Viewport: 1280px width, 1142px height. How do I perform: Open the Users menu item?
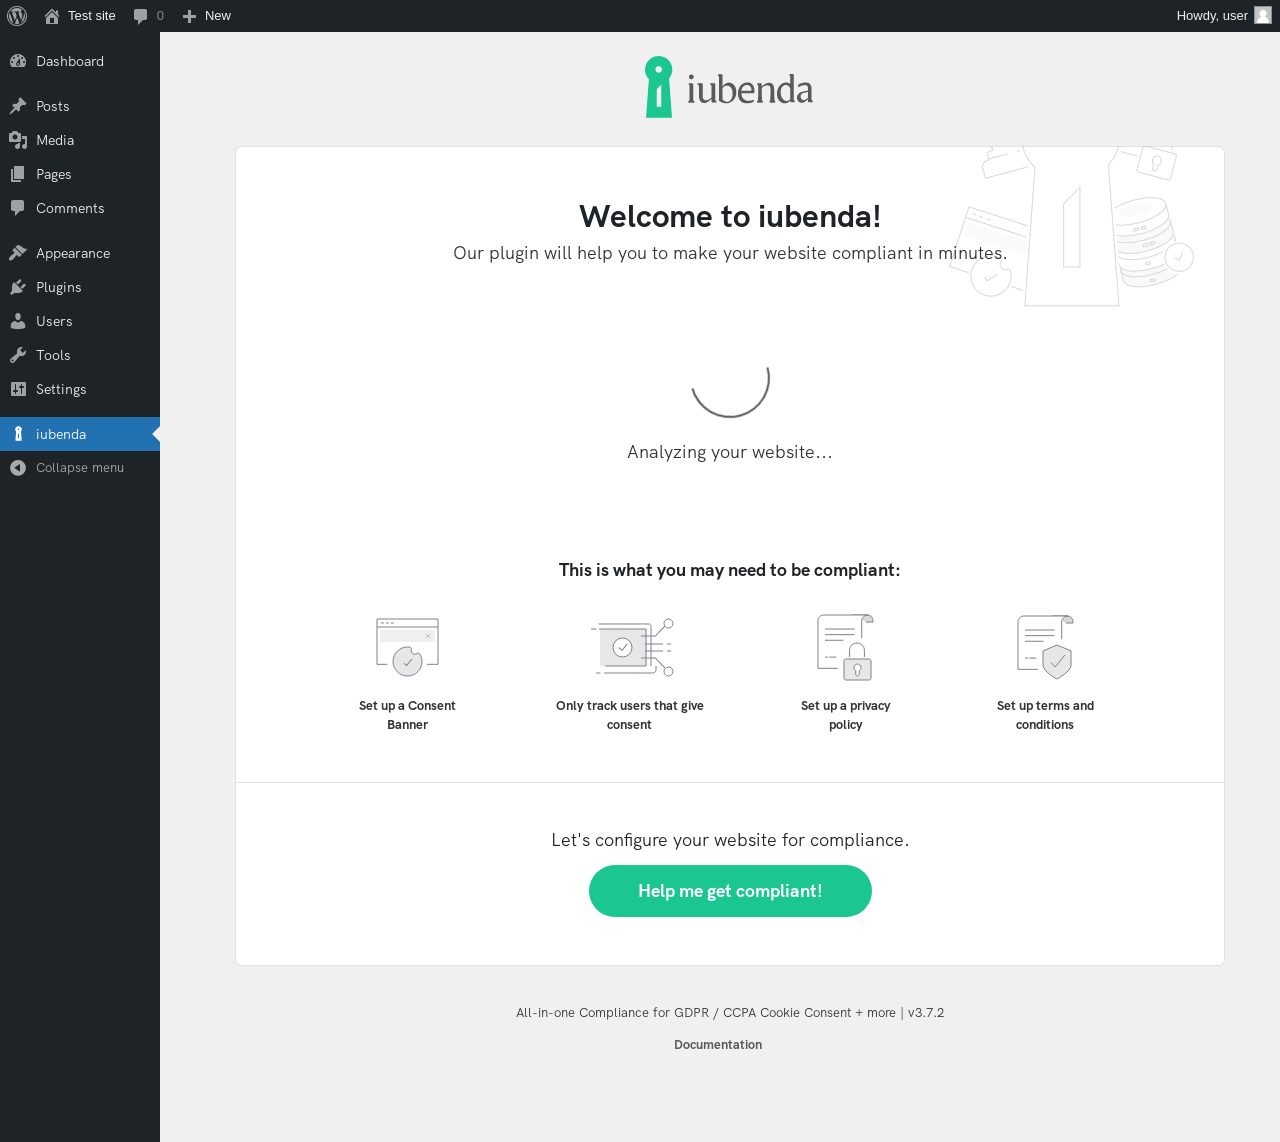tap(80, 321)
